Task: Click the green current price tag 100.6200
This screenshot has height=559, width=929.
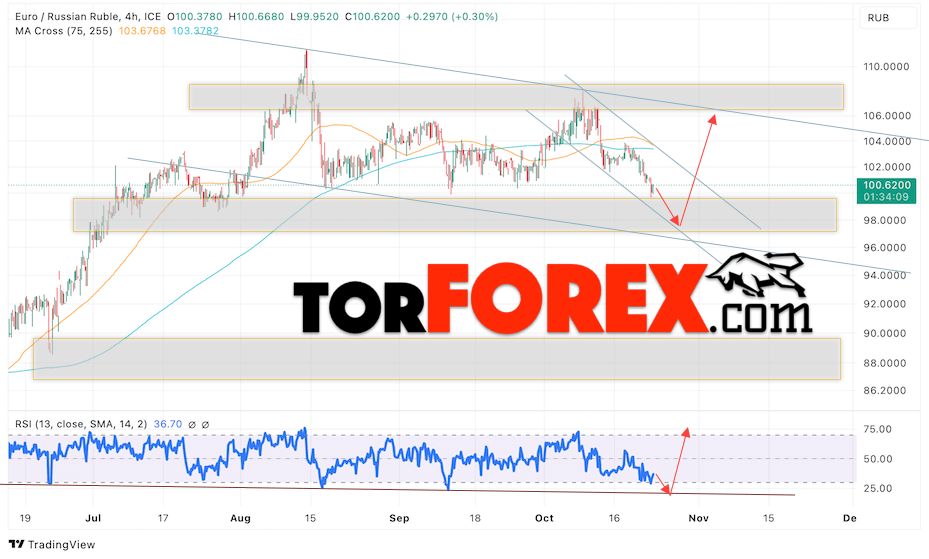Action: pos(886,185)
